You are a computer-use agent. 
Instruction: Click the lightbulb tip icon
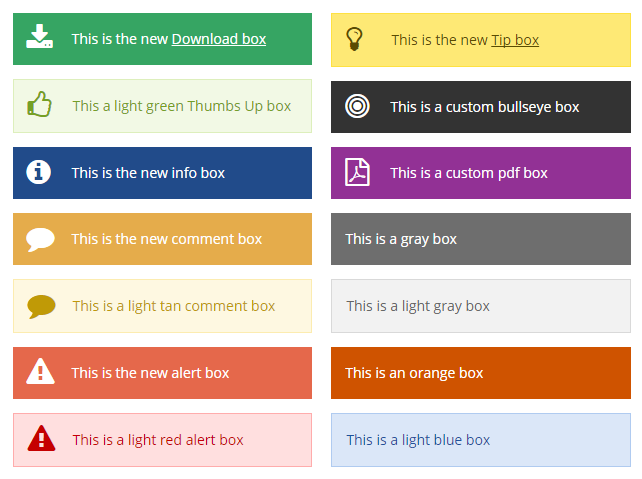(x=354, y=39)
